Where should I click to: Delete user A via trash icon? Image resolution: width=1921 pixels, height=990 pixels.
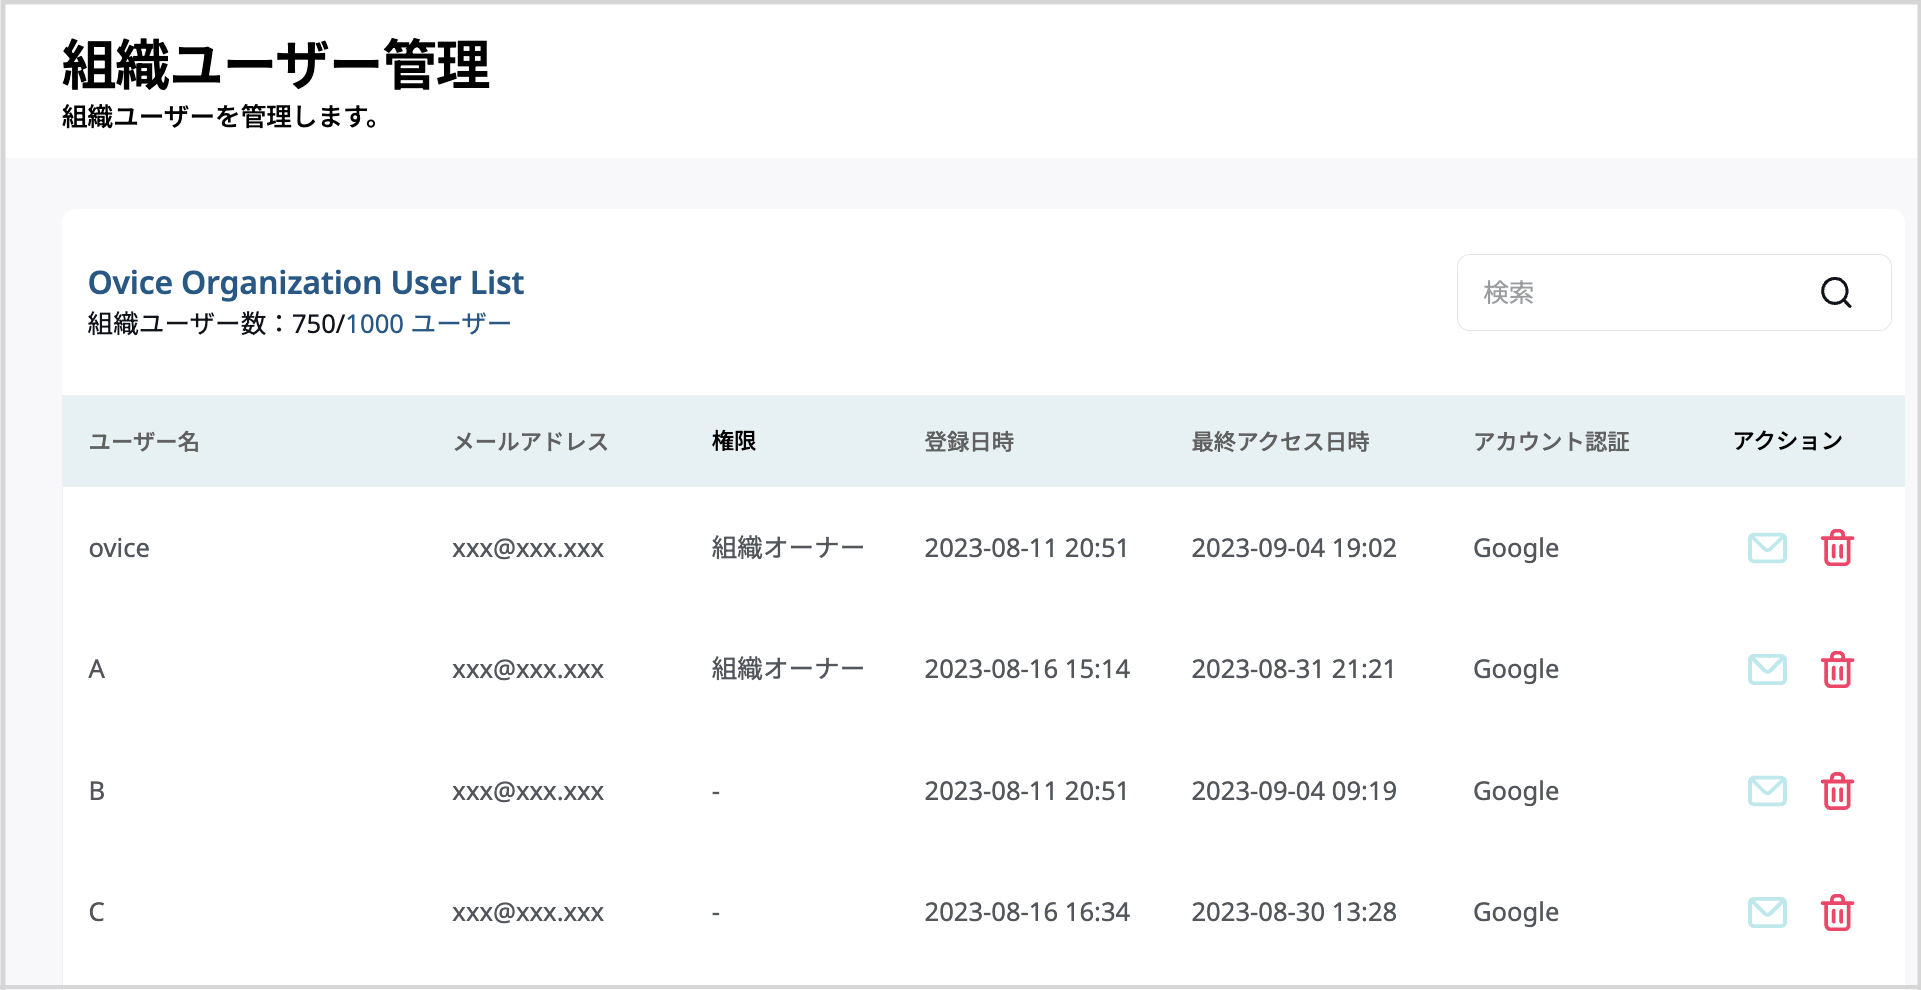click(x=1838, y=670)
